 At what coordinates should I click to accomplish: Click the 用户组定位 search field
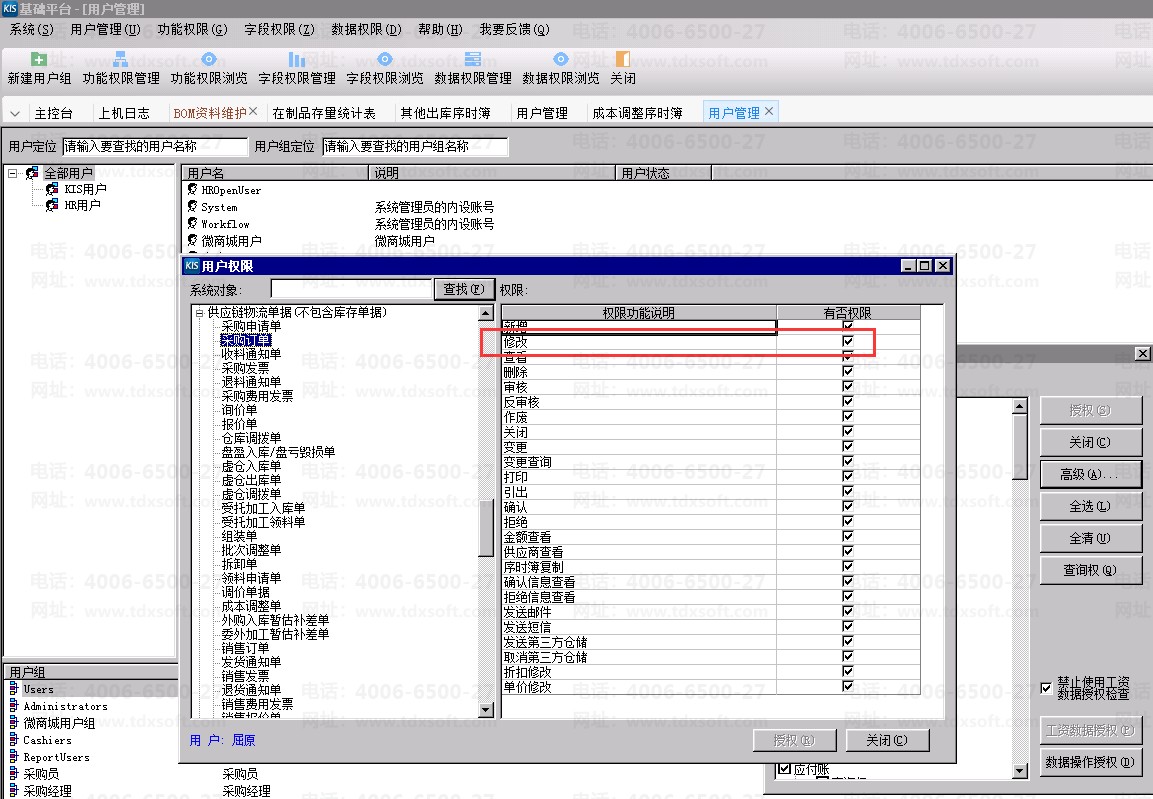tap(415, 146)
